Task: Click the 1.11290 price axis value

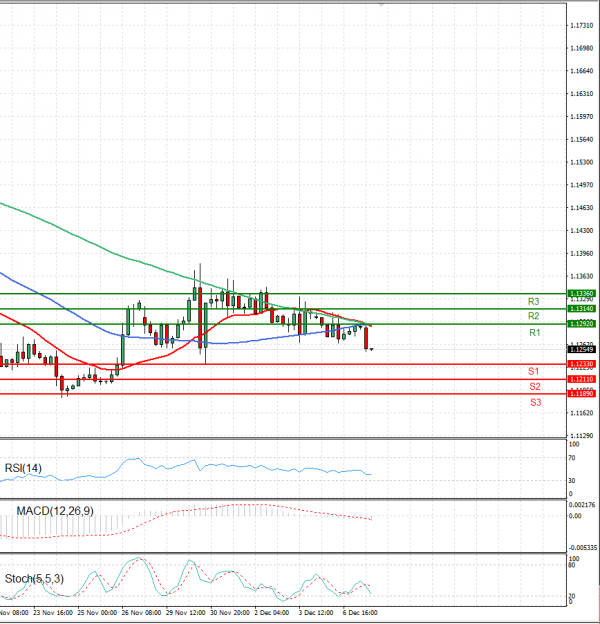Action: point(582,436)
